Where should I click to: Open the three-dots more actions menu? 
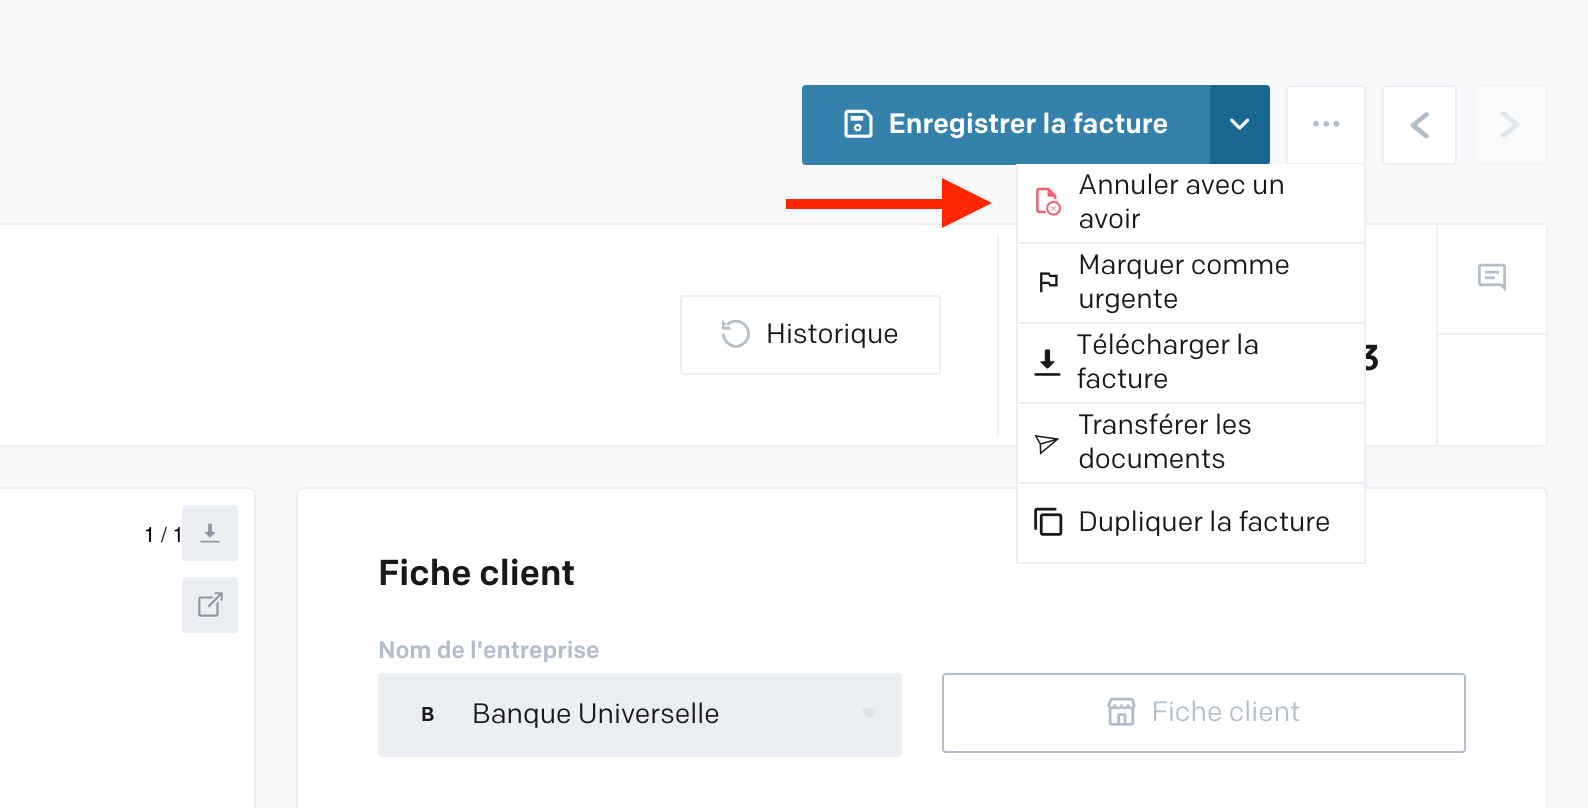point(1326,124)
